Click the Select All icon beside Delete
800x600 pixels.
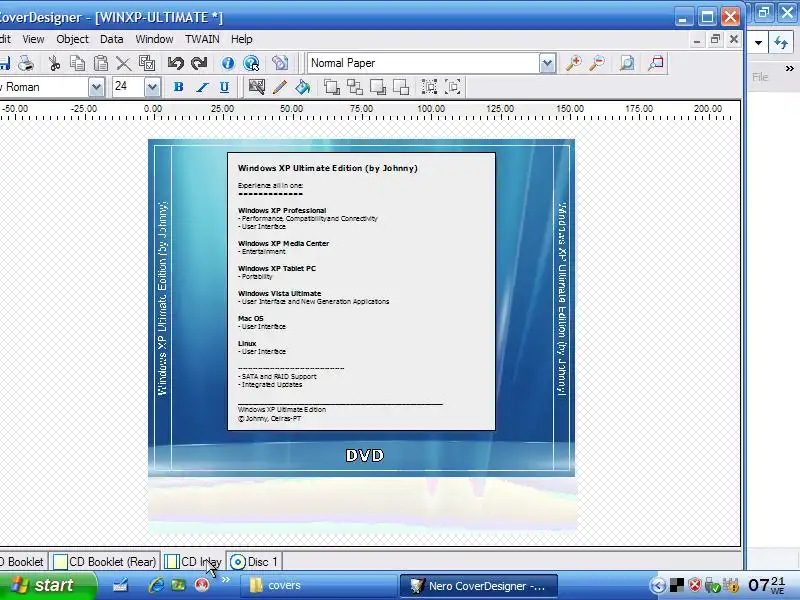147,63
